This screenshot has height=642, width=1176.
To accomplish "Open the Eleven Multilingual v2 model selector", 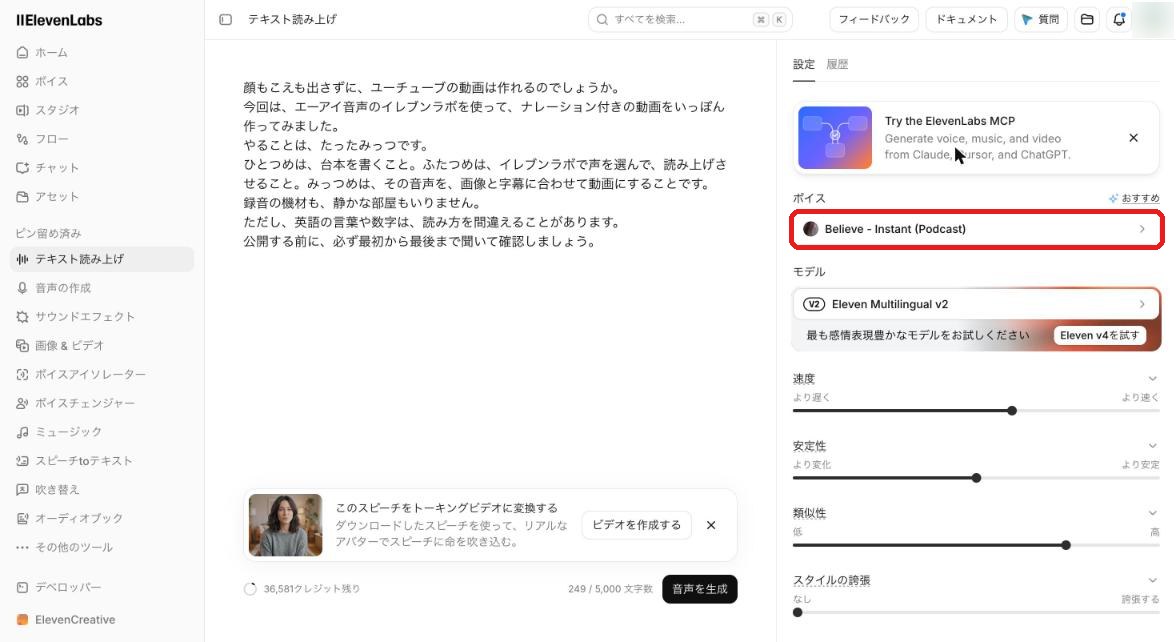I will click(x=976, y=304).
